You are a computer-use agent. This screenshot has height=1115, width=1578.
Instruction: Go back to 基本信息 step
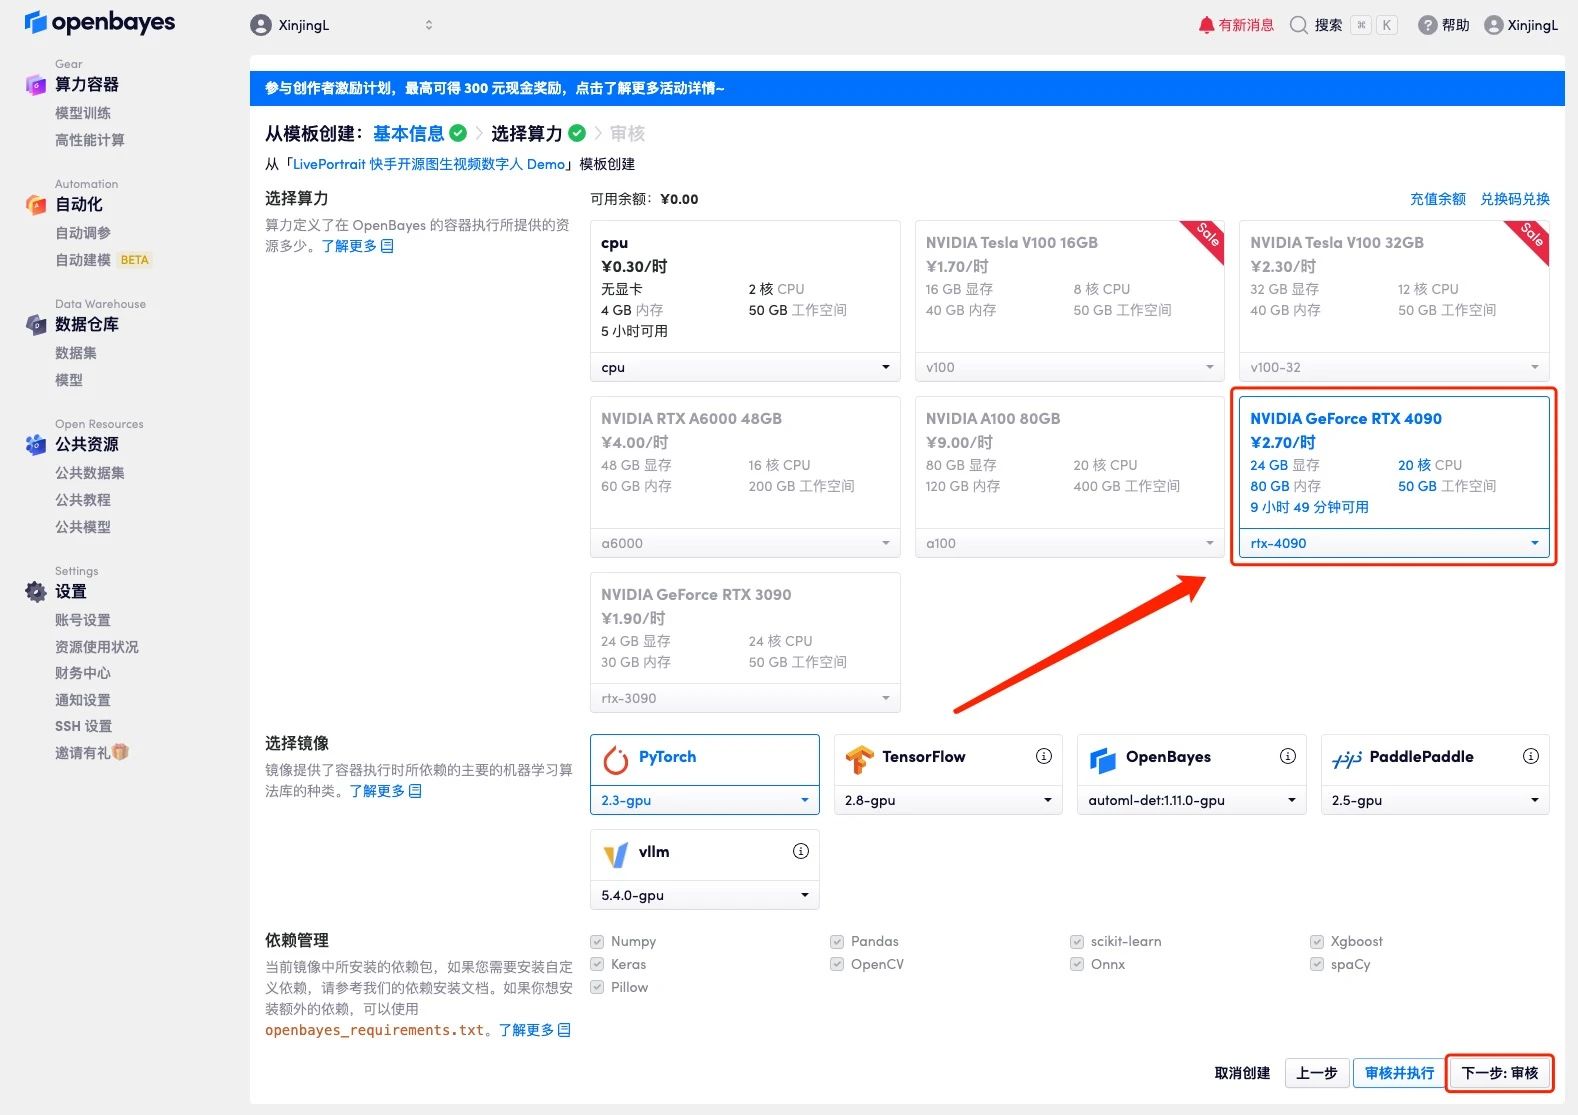click(x=408, y=133)
